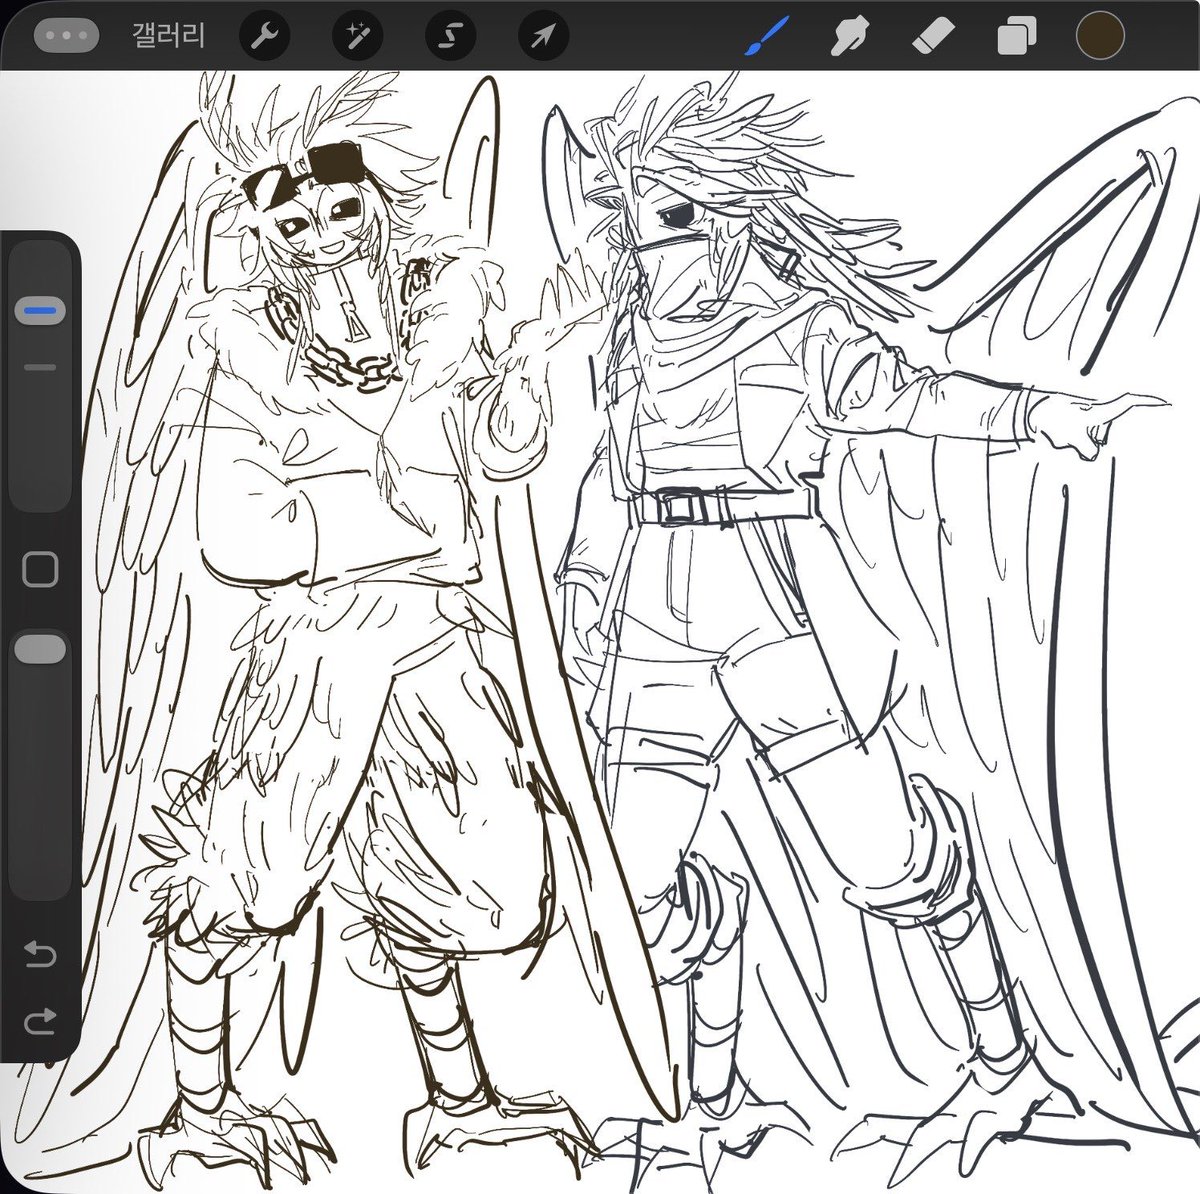Viewport: 1200px width, 1194px height.
Task: Select the Brush tool
Action: [x=767, y=37]
